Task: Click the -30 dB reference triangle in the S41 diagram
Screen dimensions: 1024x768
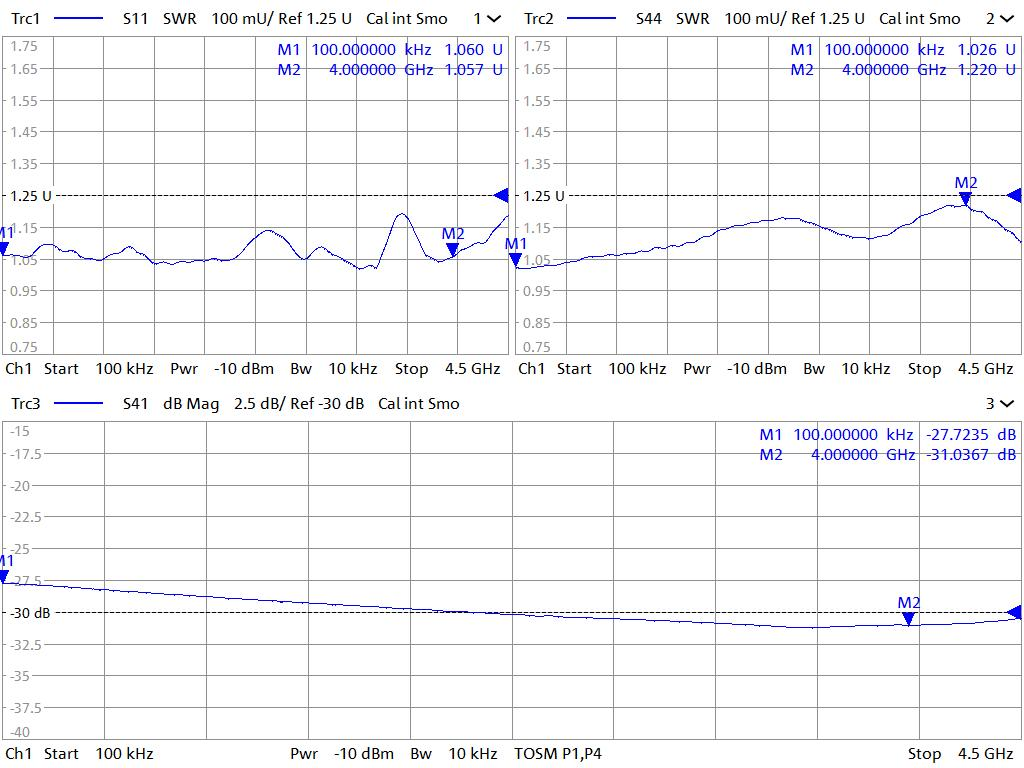Action: point(1014,612)
